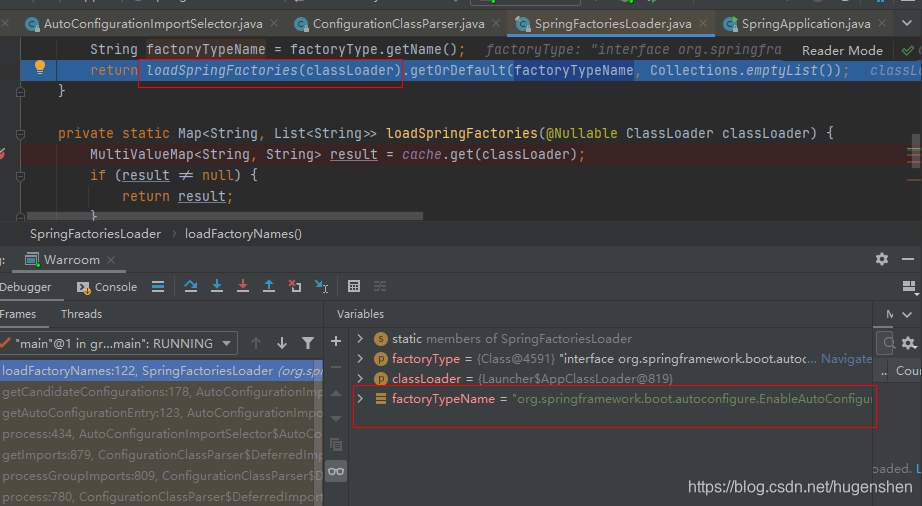Screen dimensions: 922x506
Task: Click Step Into debugger icon
Action: [217, 286]
